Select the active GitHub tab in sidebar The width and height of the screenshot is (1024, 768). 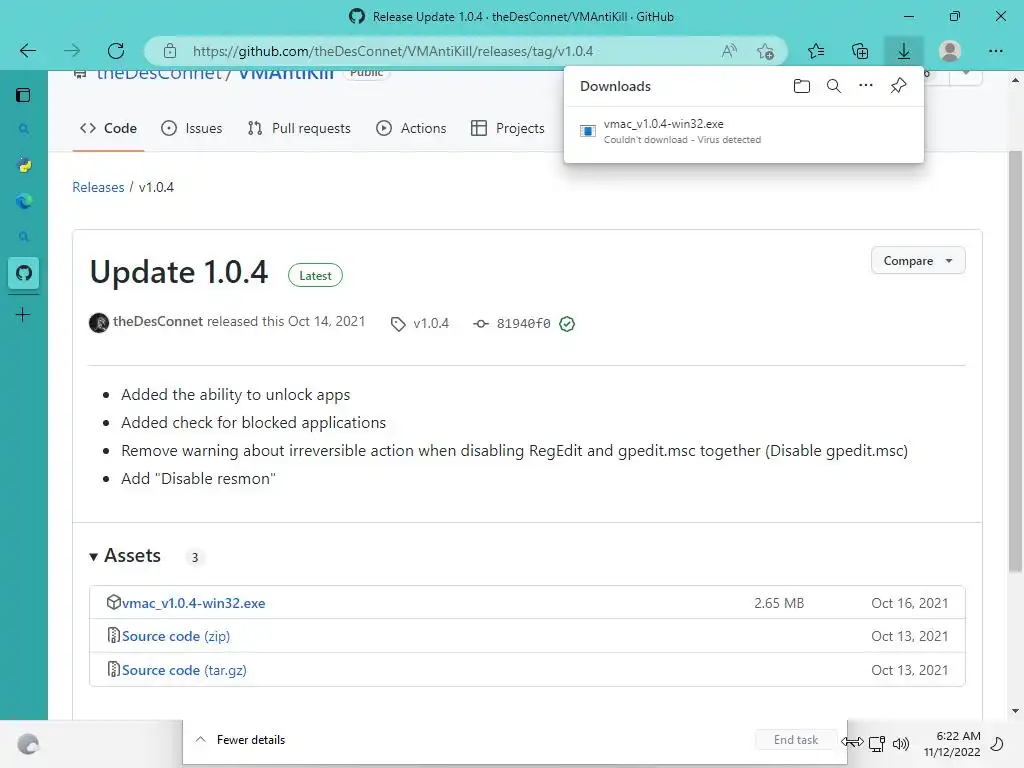click(x=24, y=272)
